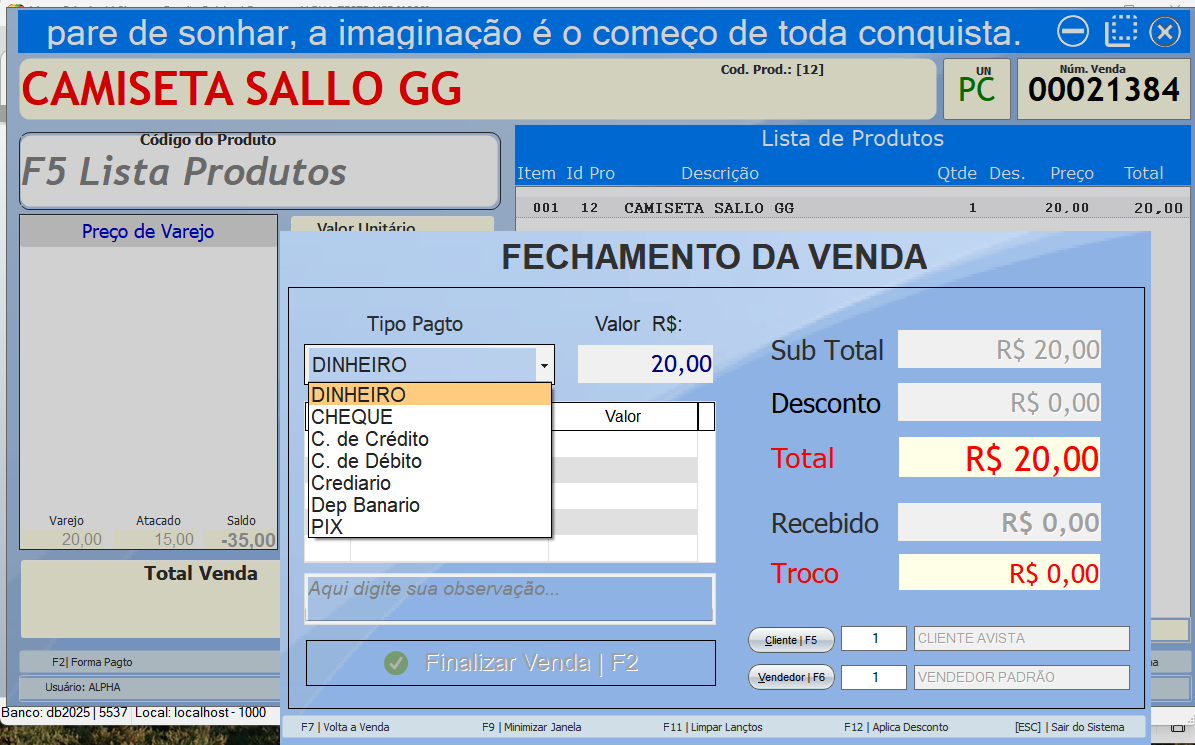Click the UN PC unit indicator icon
The height and width of the screenshot is (745, 1195).
(x=977, y=88)
